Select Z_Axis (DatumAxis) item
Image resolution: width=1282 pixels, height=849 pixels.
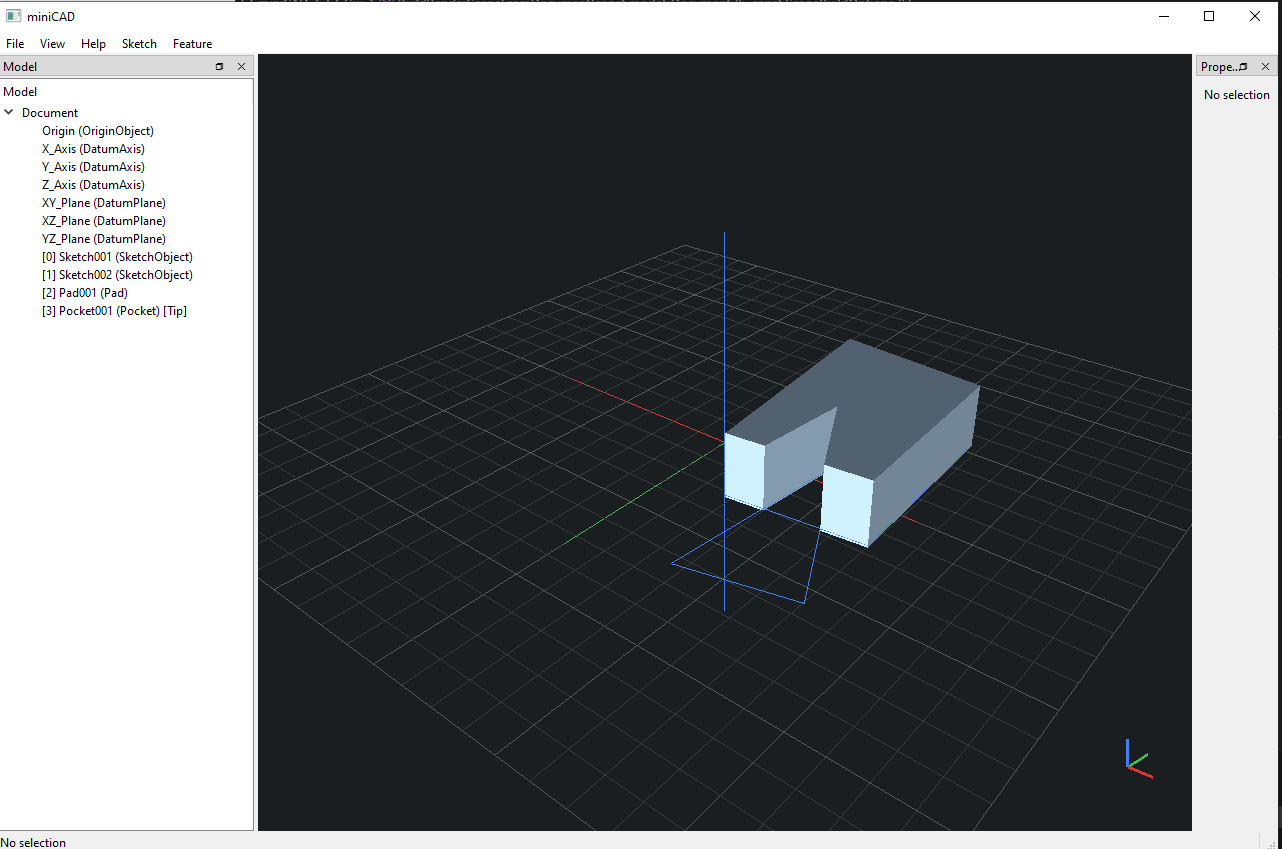point(93,185)
